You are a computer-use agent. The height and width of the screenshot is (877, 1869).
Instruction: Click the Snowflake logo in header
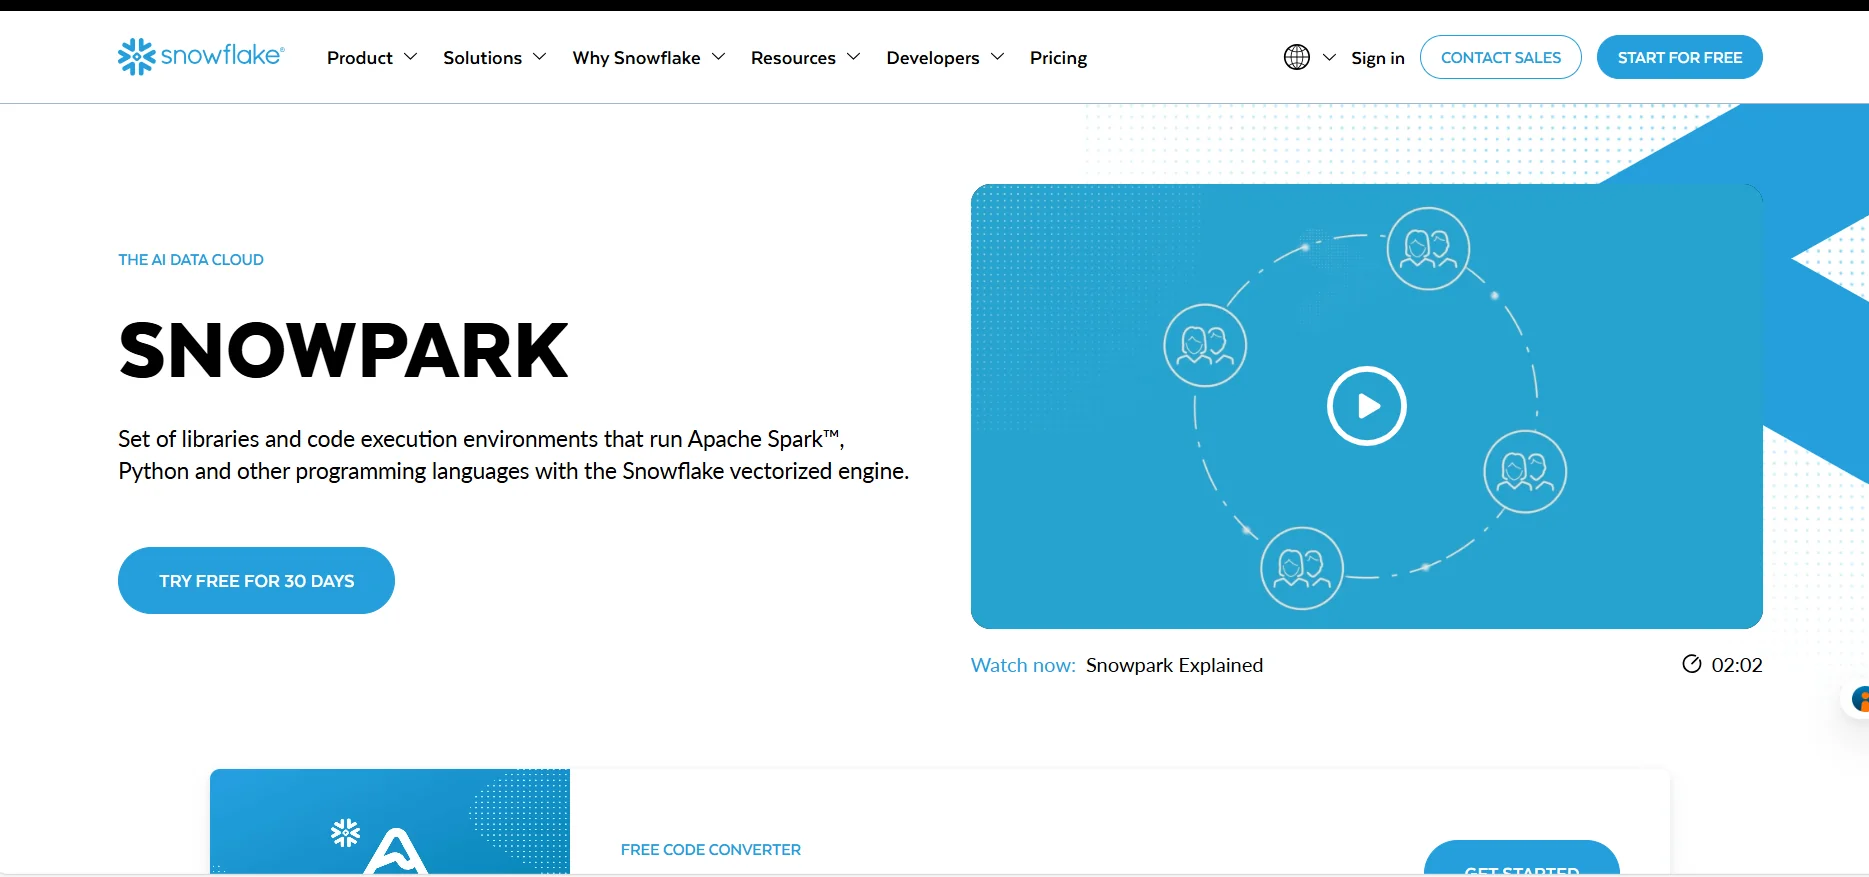201,57
